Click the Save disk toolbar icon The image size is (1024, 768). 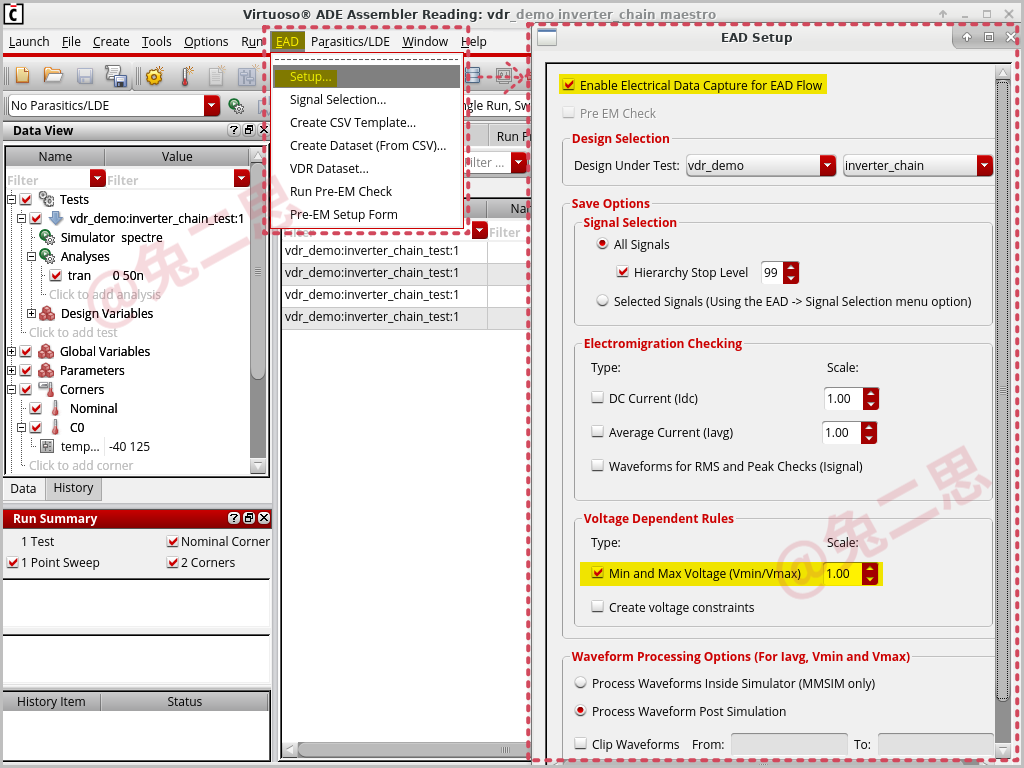click(85, 76)
